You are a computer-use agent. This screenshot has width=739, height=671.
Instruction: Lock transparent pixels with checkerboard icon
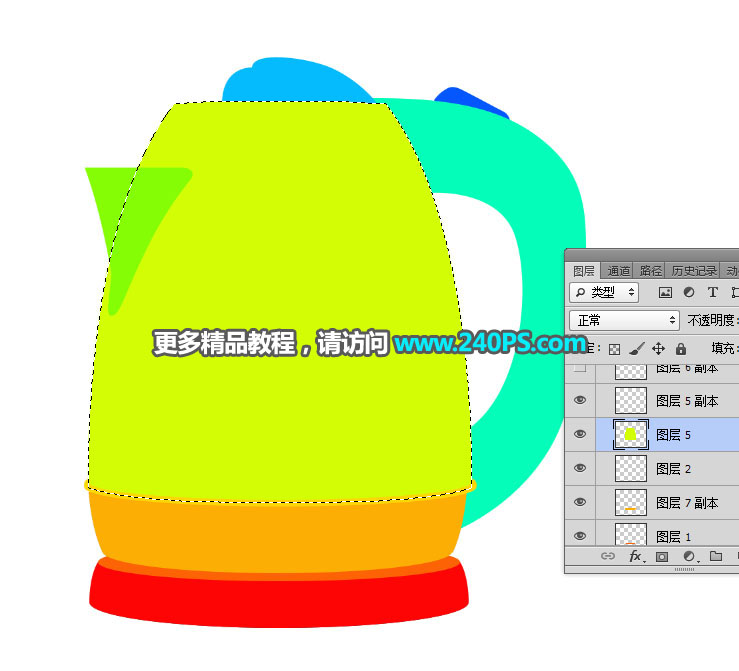click(x=614, y=349)
